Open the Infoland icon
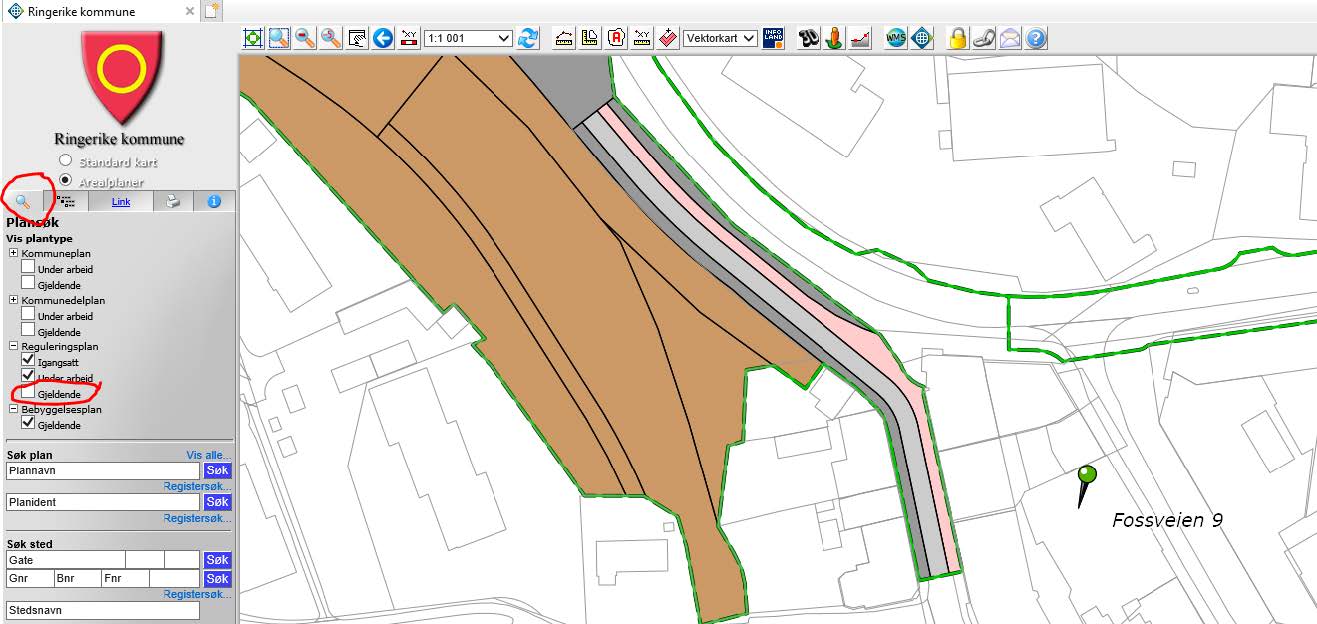 pos(773,38)
